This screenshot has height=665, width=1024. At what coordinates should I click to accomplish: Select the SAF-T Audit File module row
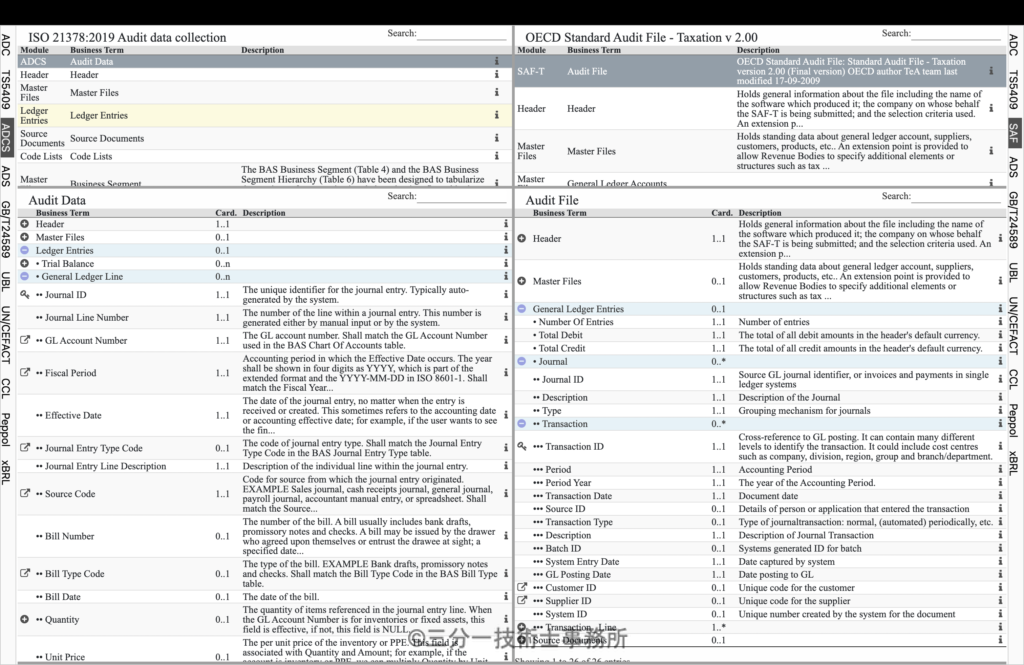pyautogui.click(x=760, y=71)
